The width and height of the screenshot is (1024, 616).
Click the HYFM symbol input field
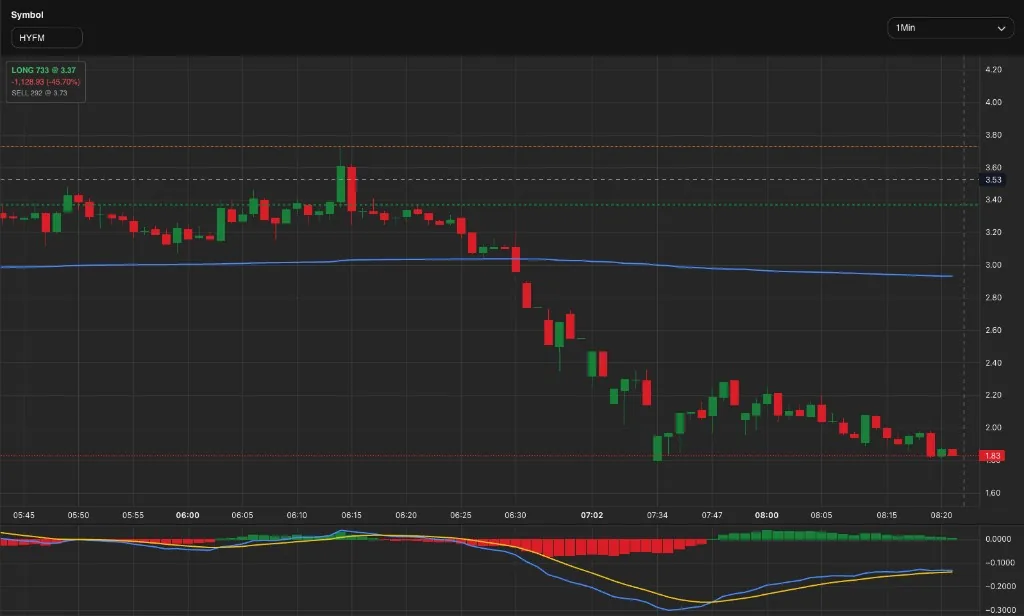pos(47,38)
